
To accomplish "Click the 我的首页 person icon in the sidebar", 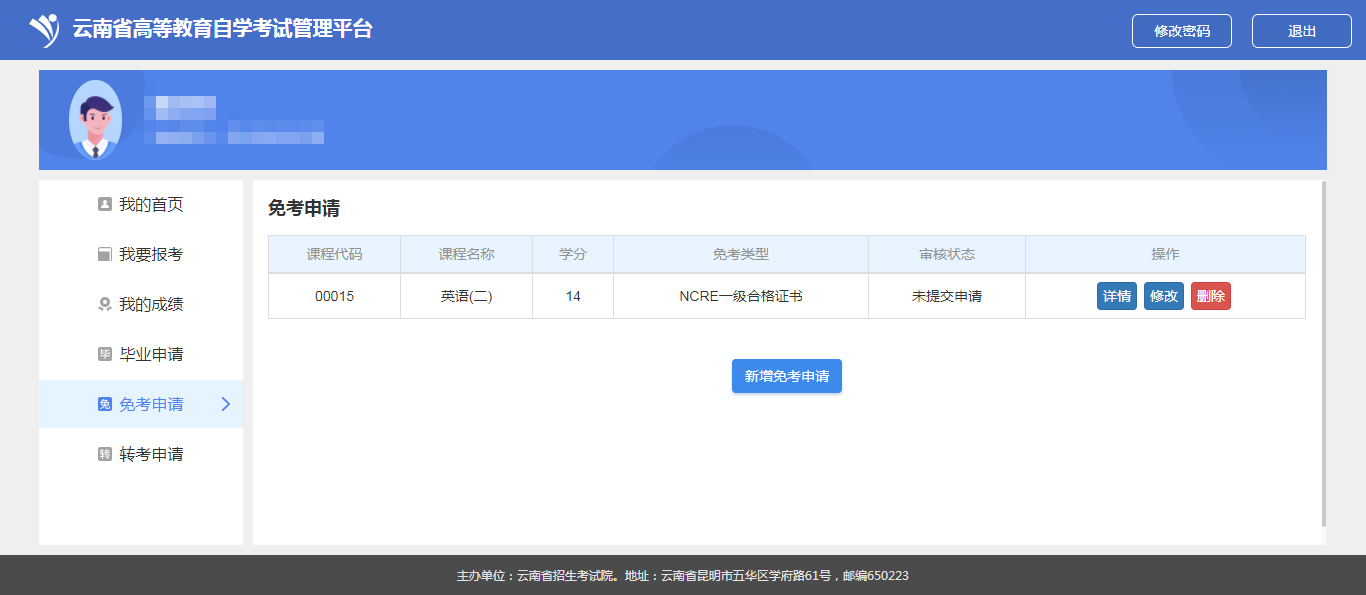I will (x=105, y=205).
